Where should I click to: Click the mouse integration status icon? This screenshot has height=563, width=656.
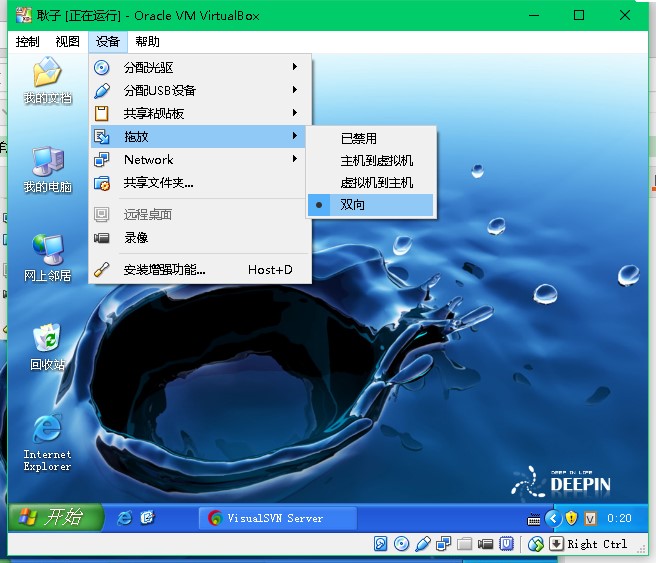pos(536,544)
